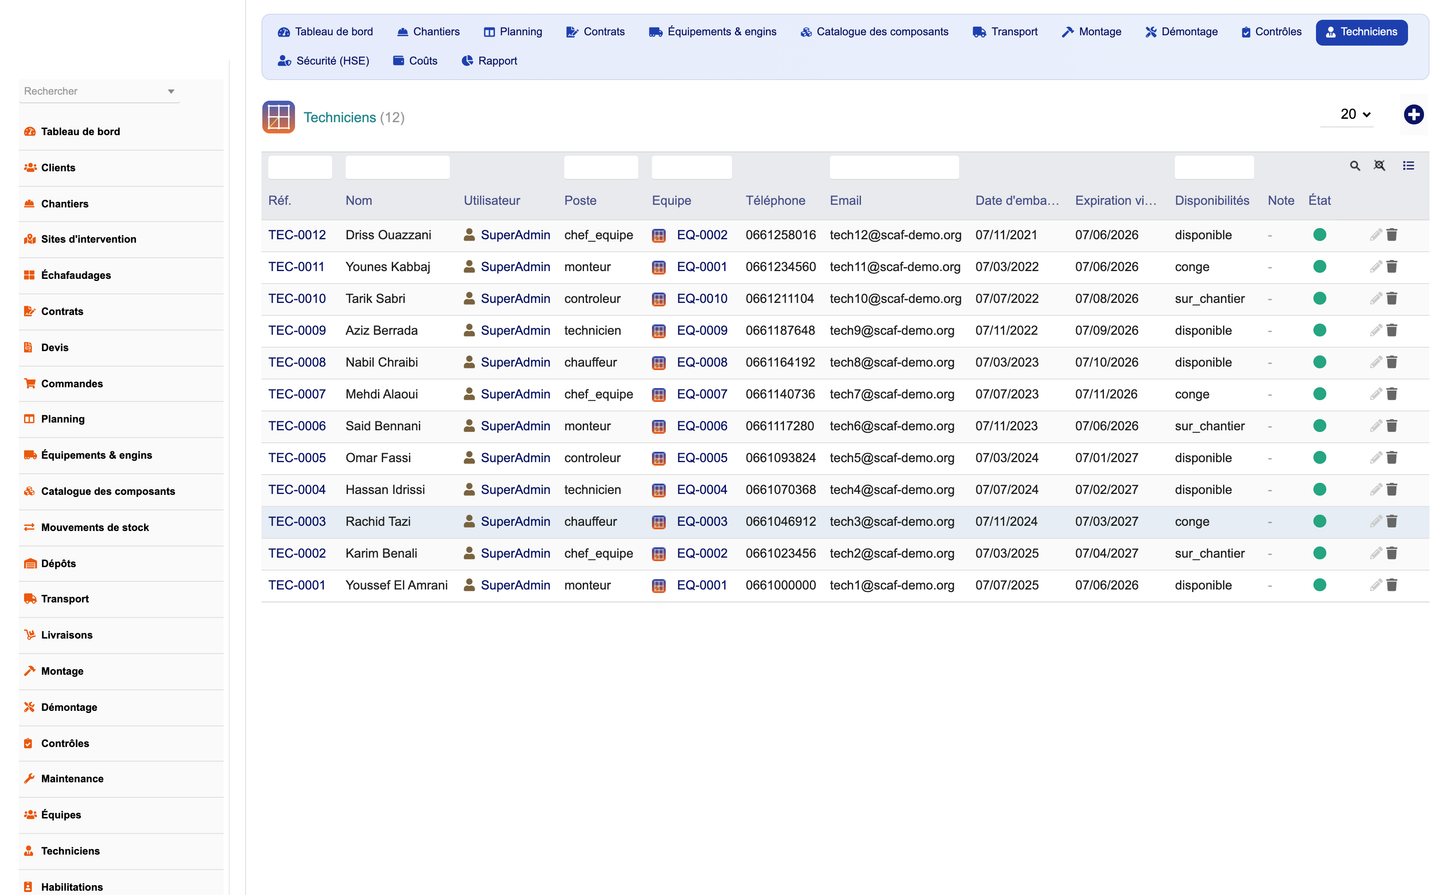
Task: Open the TEC-0007 reference link
Action: coord(297,394)
